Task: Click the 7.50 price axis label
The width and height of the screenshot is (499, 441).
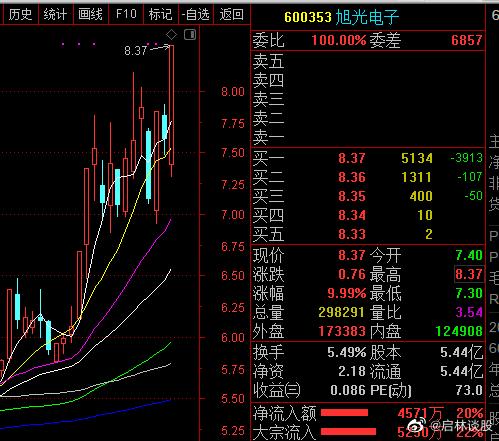Action: (233, 153)
